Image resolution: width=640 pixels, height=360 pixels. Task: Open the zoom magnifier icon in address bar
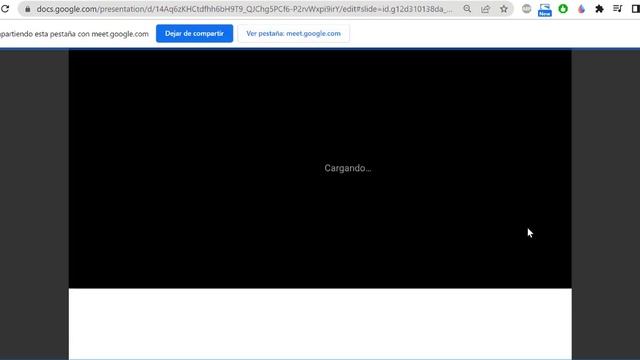(467, 9)
